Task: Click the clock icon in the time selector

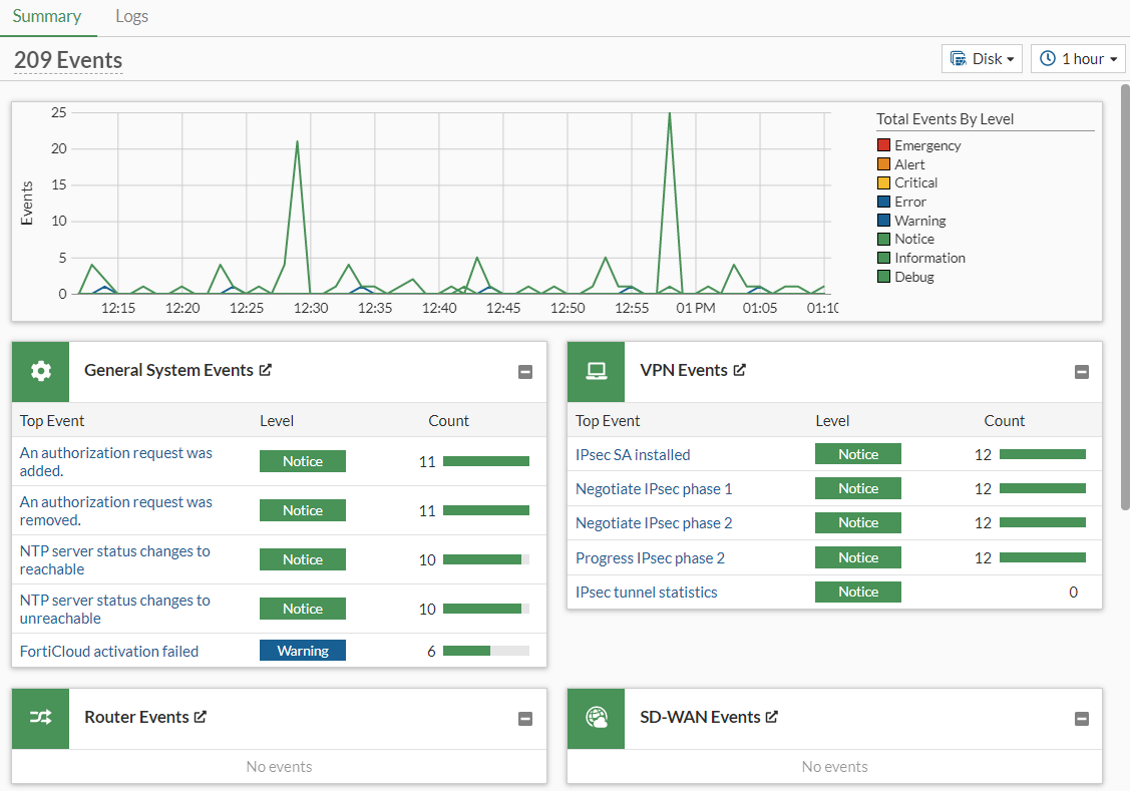Action: 1046,58
